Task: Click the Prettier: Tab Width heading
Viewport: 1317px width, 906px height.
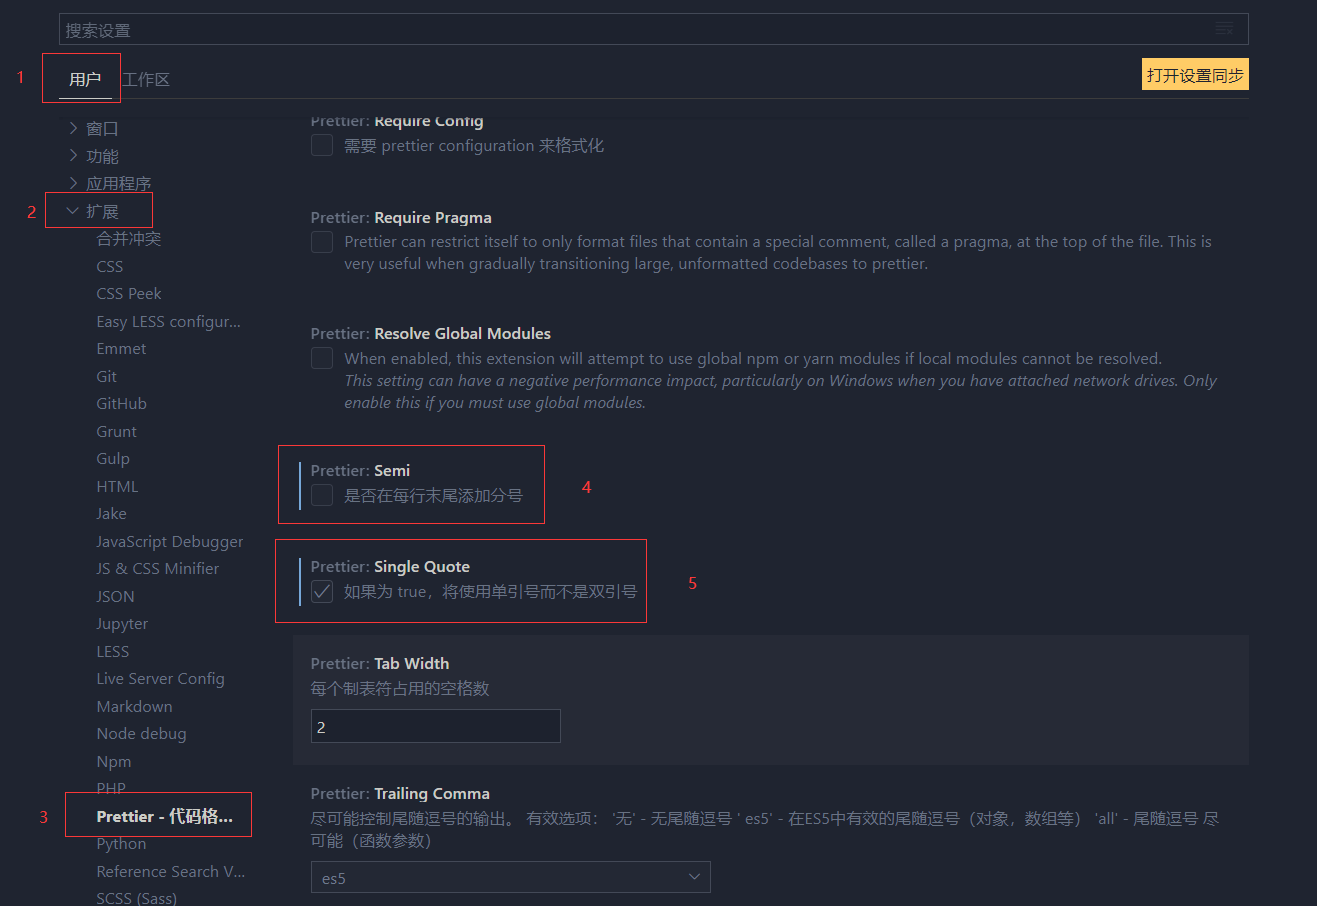Action: pyautogui.click(x=380, y=663)
